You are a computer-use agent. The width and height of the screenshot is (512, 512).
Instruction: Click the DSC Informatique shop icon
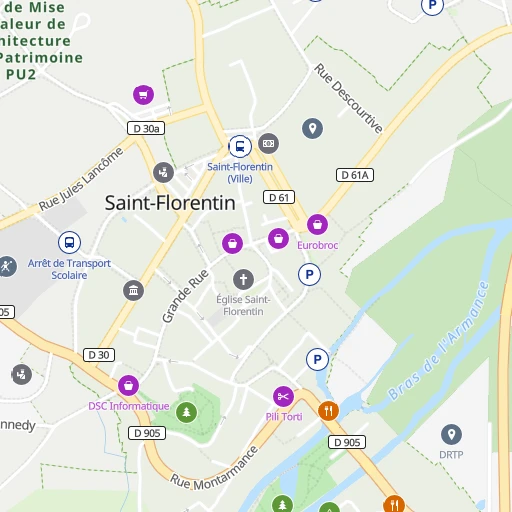(128, 386)
